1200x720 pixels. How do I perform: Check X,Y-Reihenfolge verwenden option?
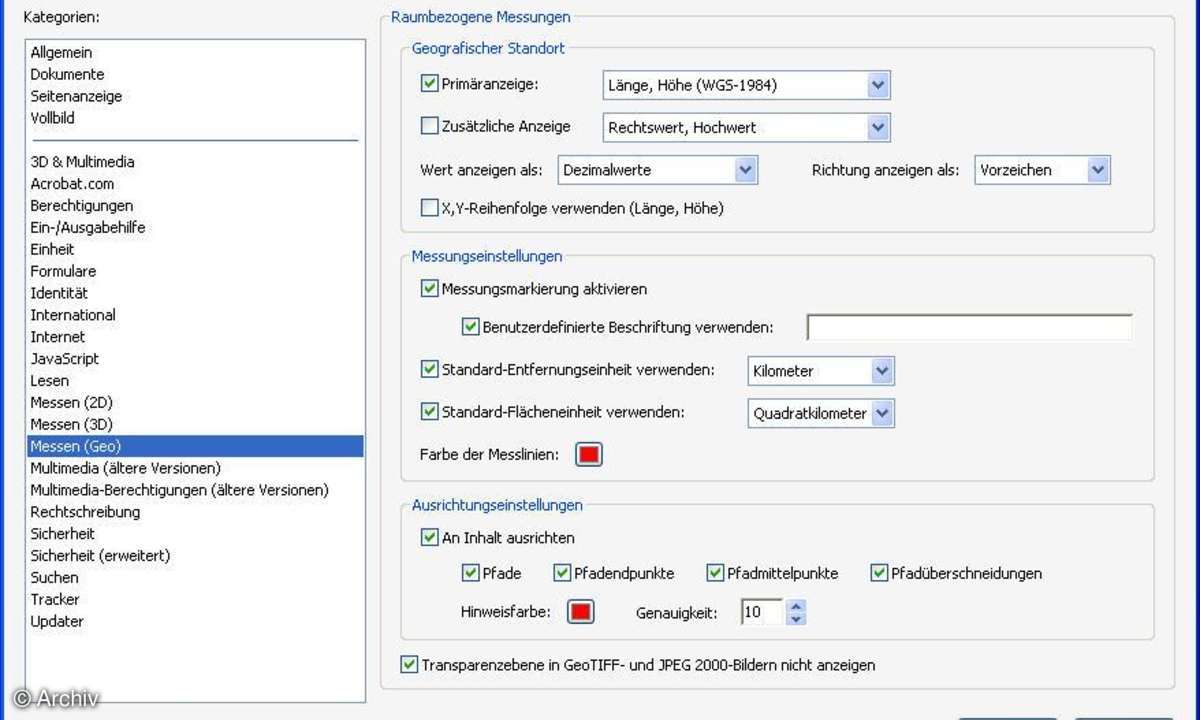point(430,208)
